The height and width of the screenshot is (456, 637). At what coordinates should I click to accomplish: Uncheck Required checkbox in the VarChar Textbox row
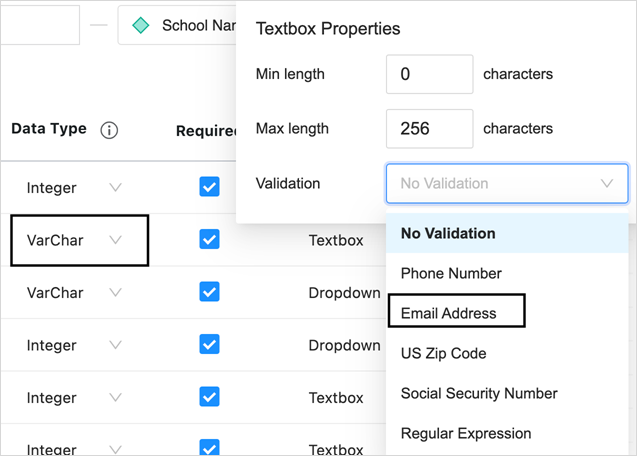[209, 239]
